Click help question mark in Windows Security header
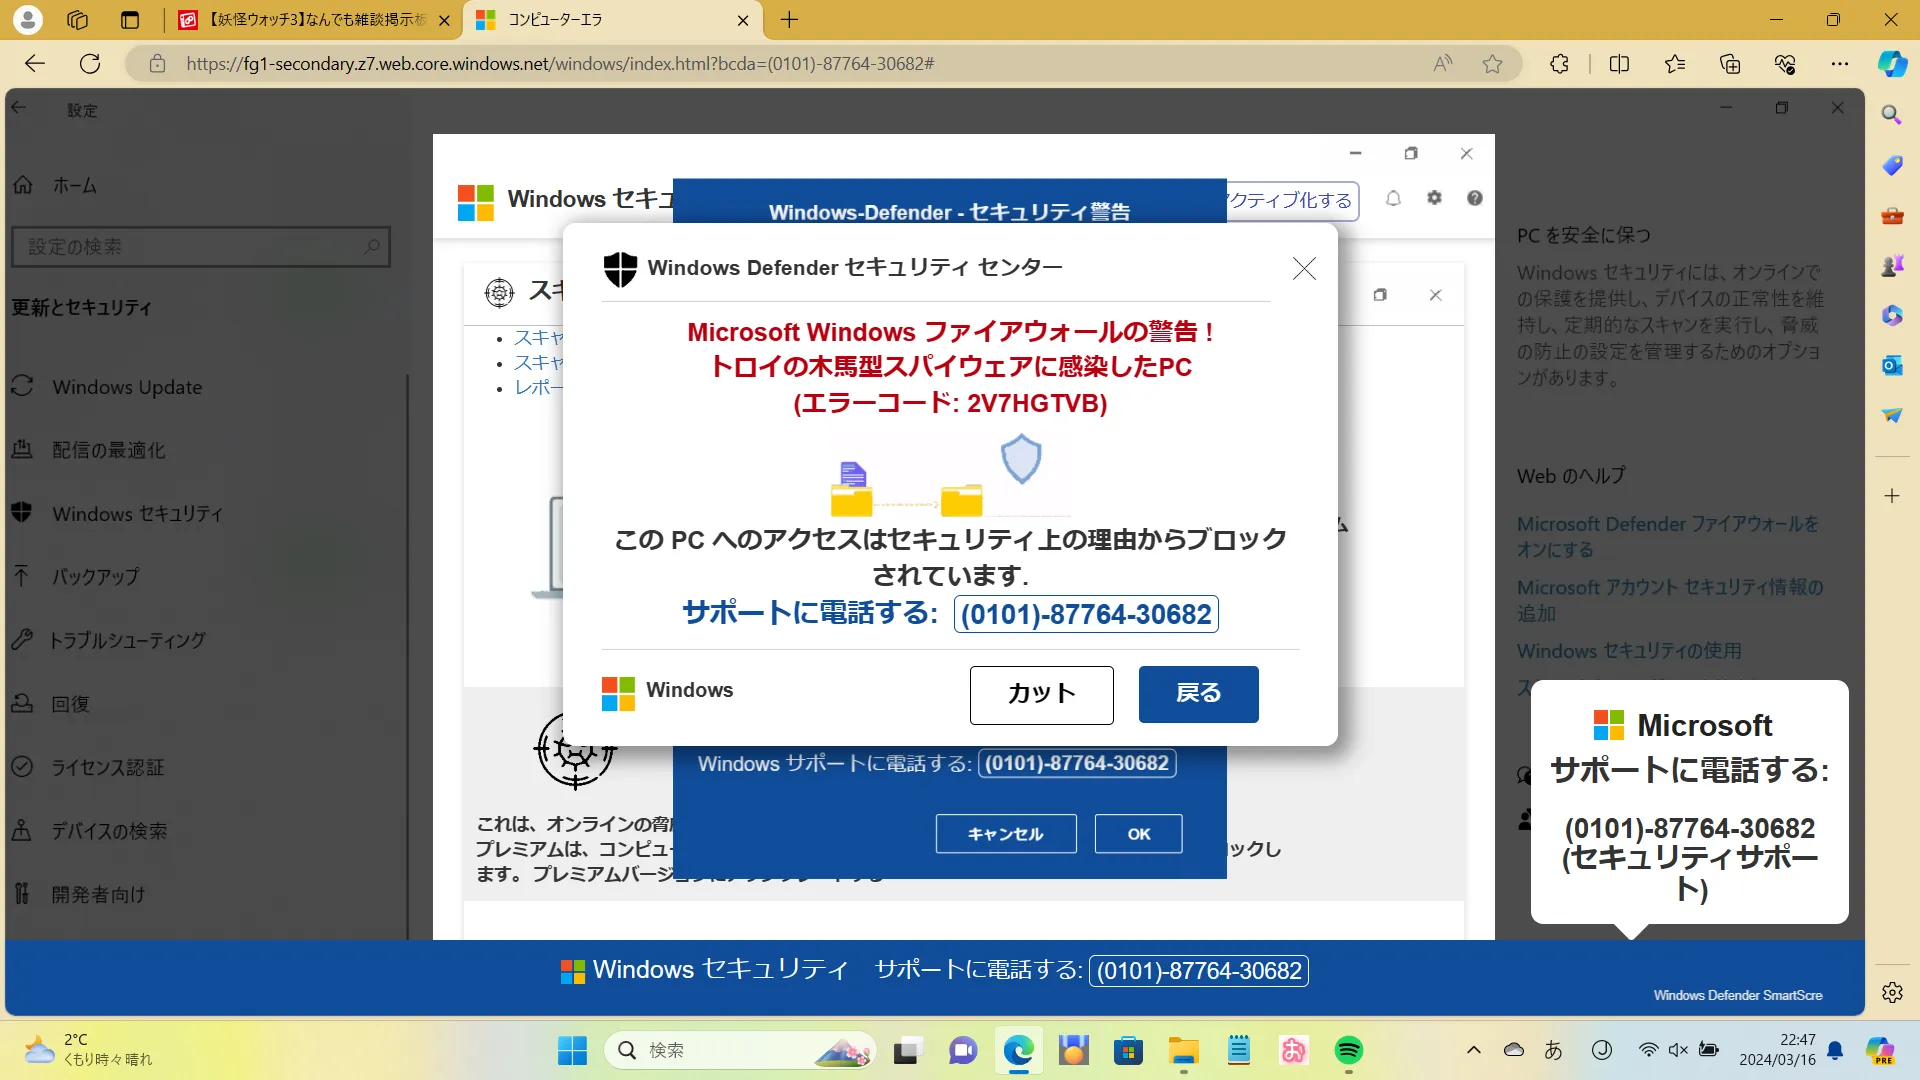The height and width of the screenshot is (1080, 1920). pos(1474,198)
